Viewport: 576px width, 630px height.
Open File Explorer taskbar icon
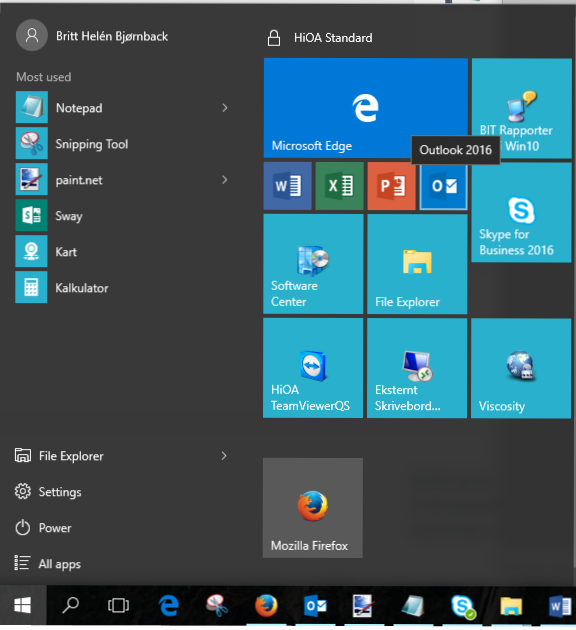pos(511,606)
